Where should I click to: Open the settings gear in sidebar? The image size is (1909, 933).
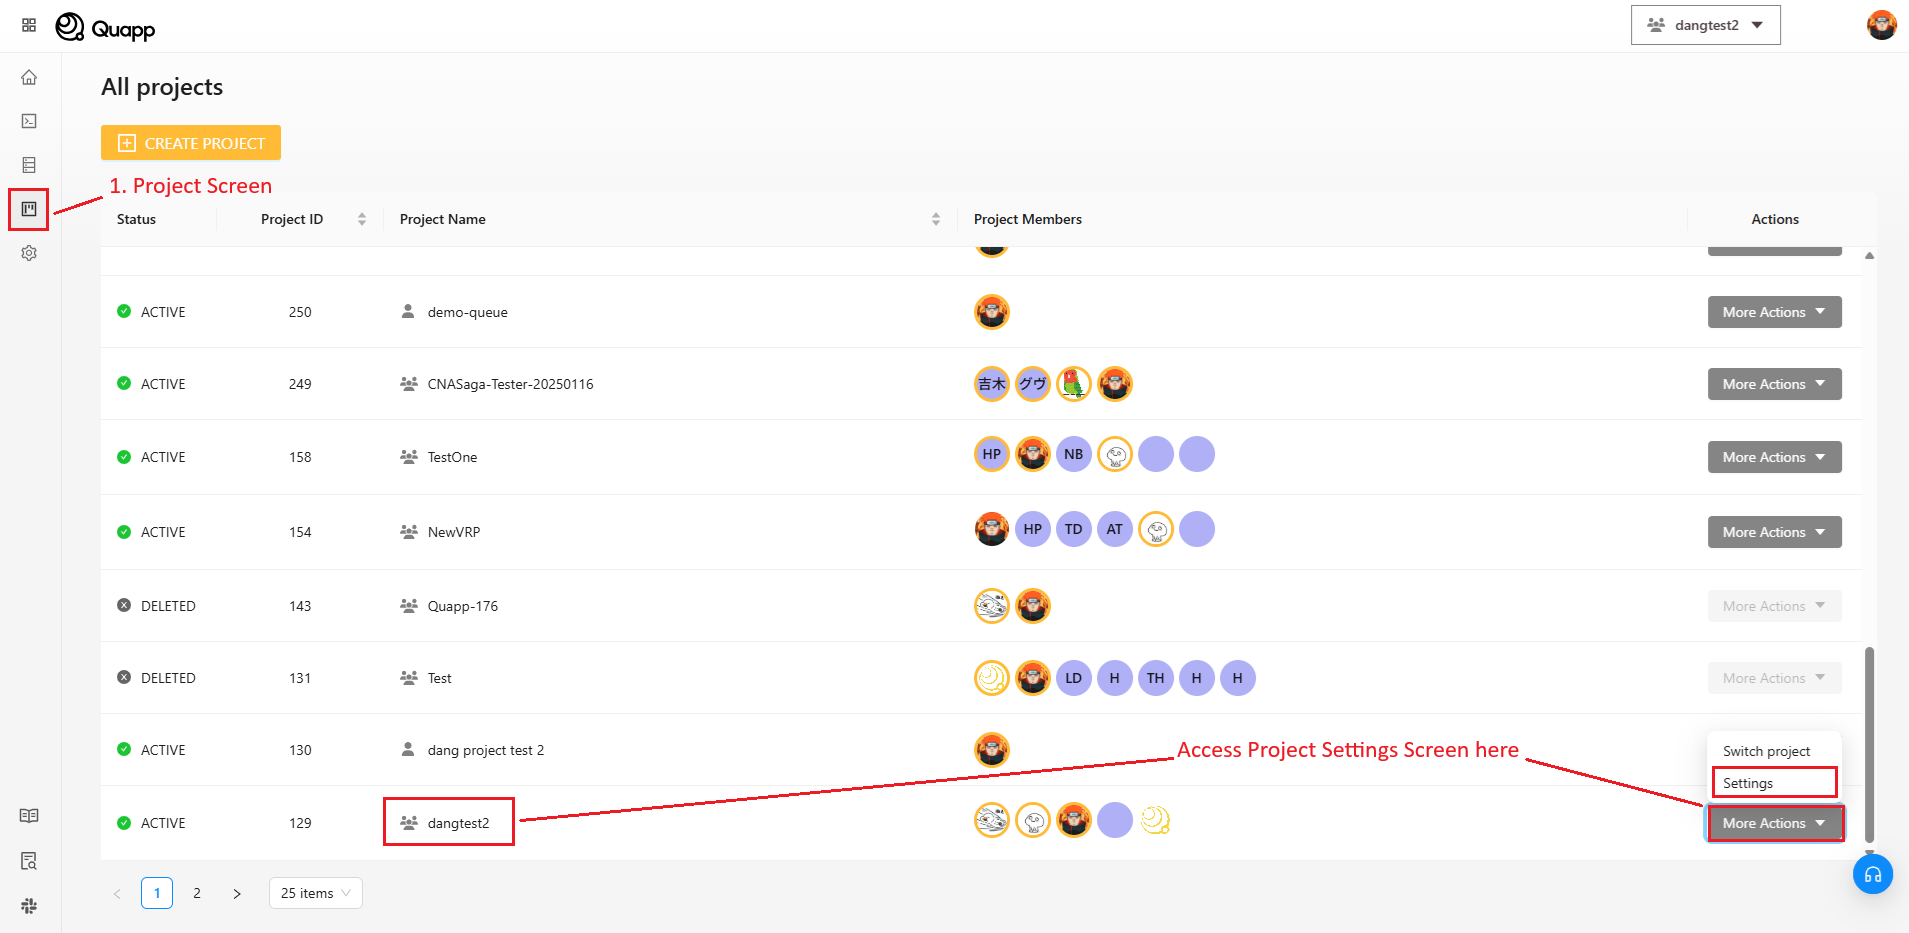coord(29,253)
